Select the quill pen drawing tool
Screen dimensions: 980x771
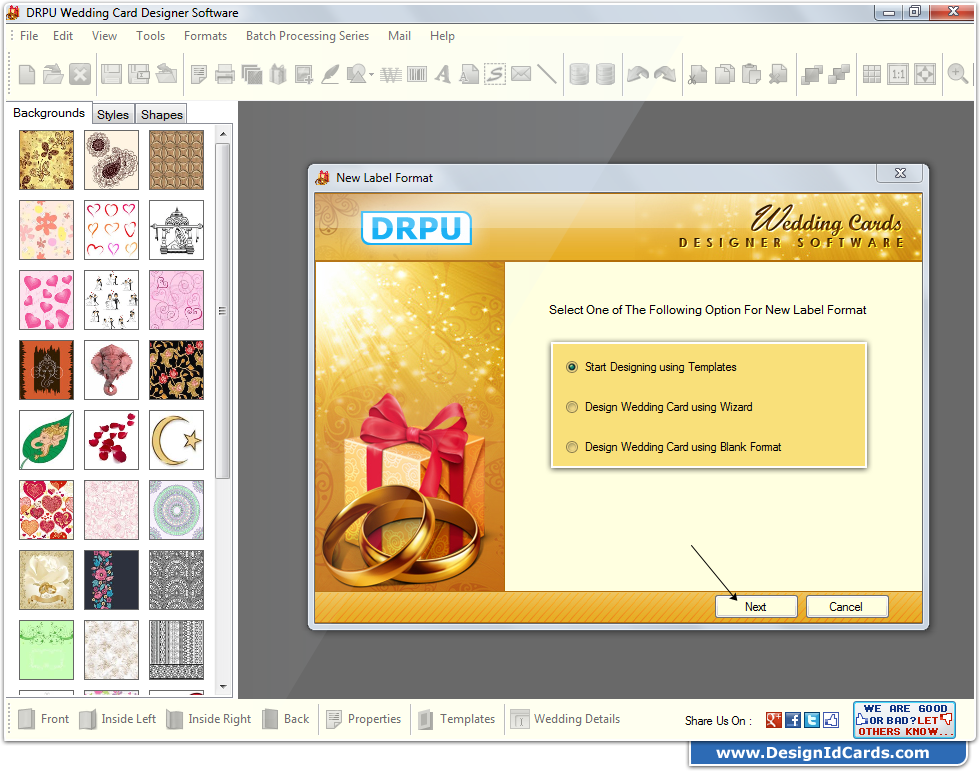(x=330, y=74)
